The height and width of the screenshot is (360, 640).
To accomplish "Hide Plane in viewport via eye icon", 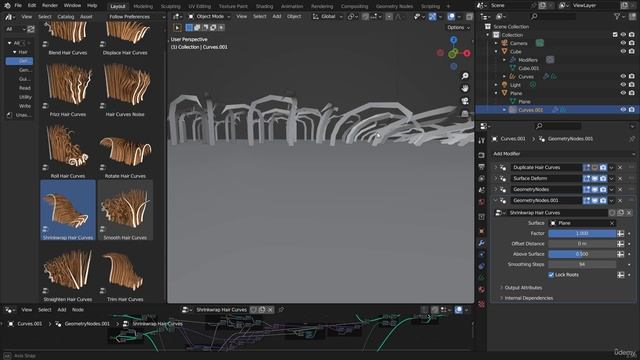I will click(623, 93).
